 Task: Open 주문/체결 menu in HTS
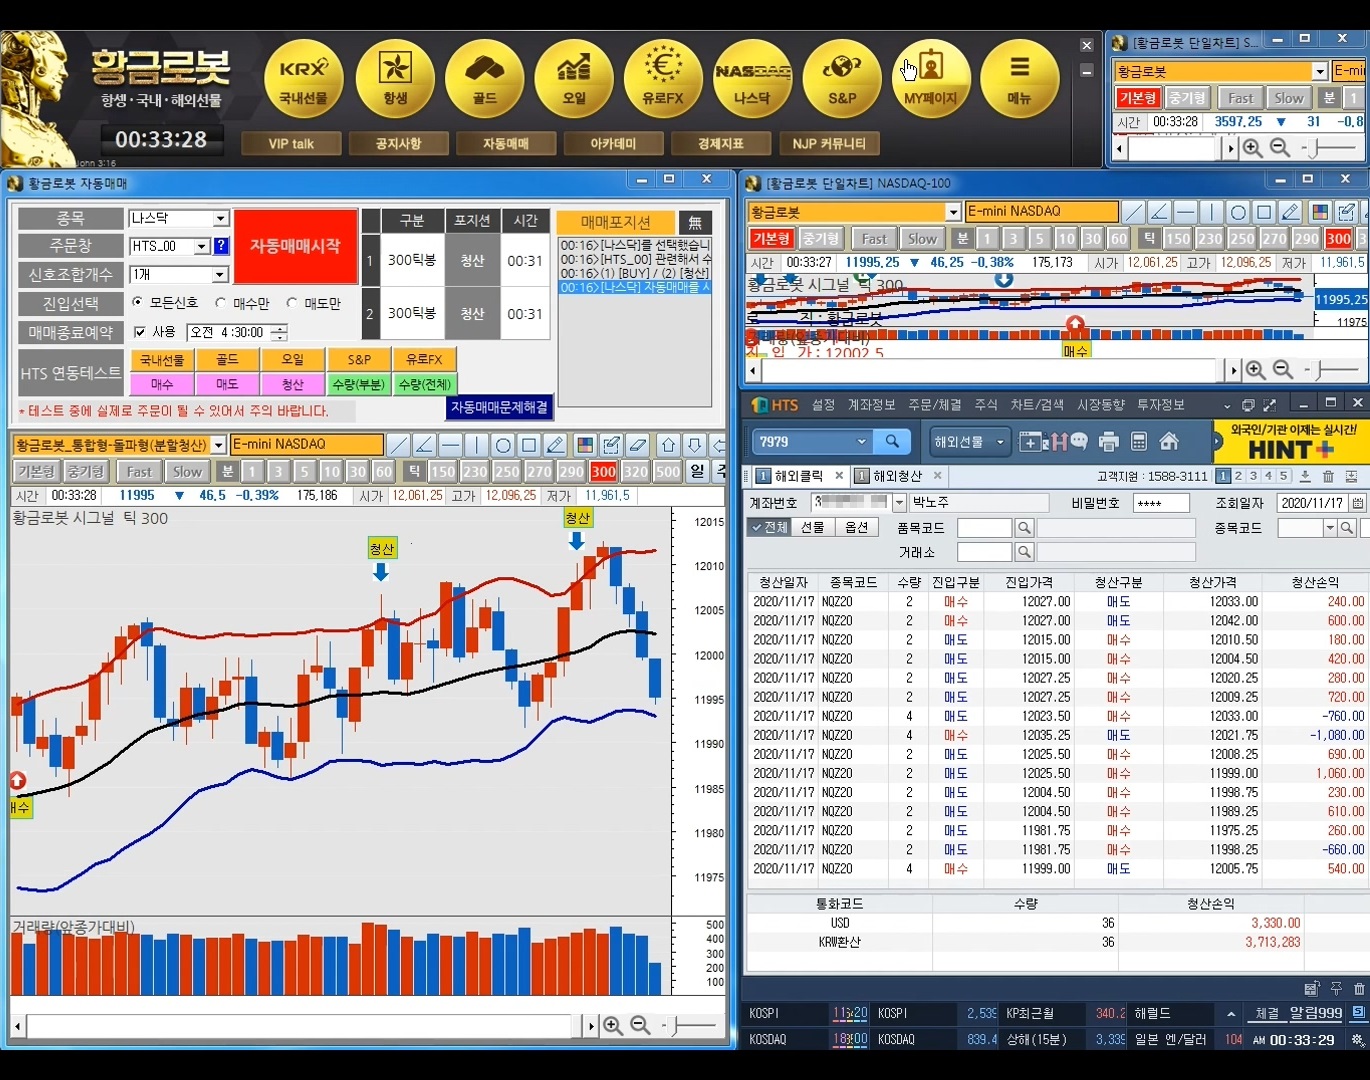(x=934, y=405)
